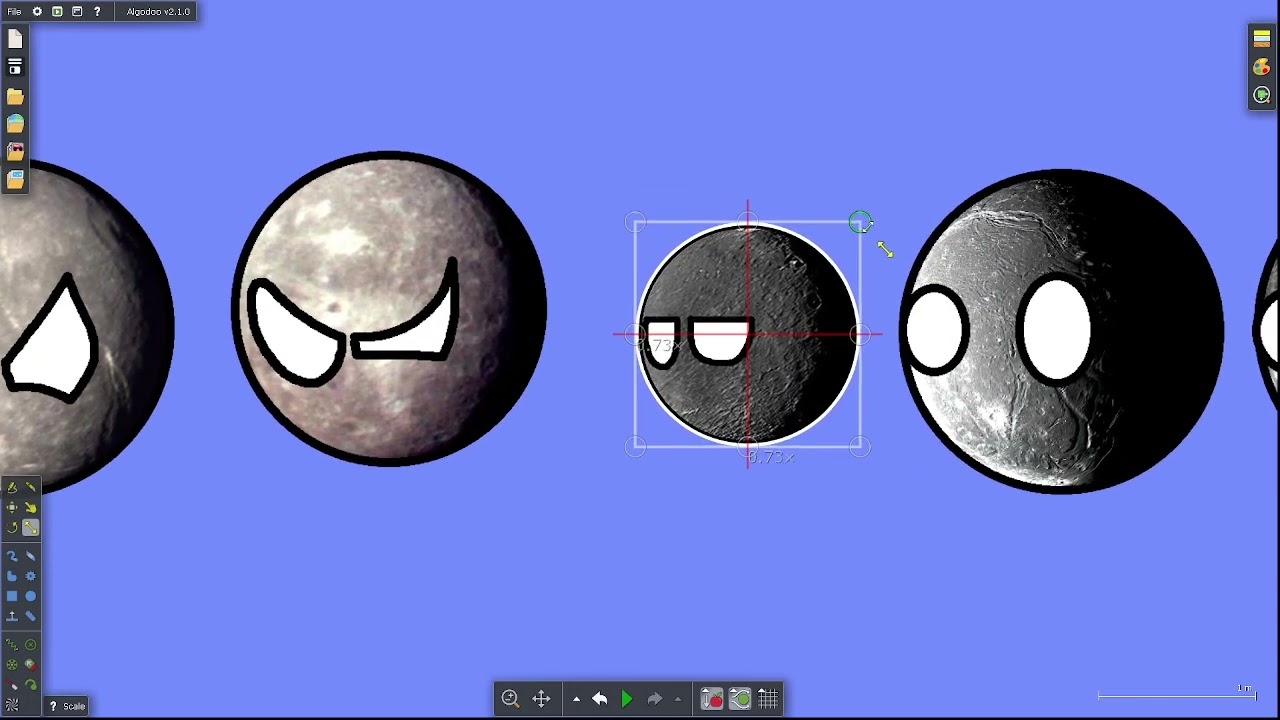Select the Spring tool
This screenshot has height=720, width=1280.
12,645
